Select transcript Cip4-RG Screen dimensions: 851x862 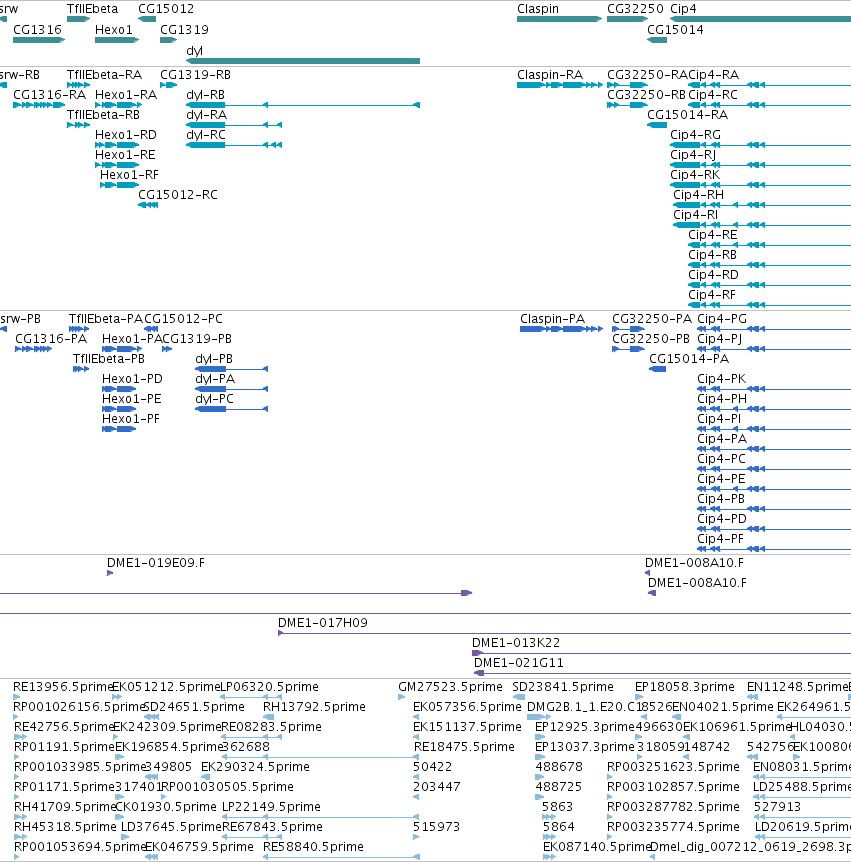pyautogui.click(x=760, y=145)
